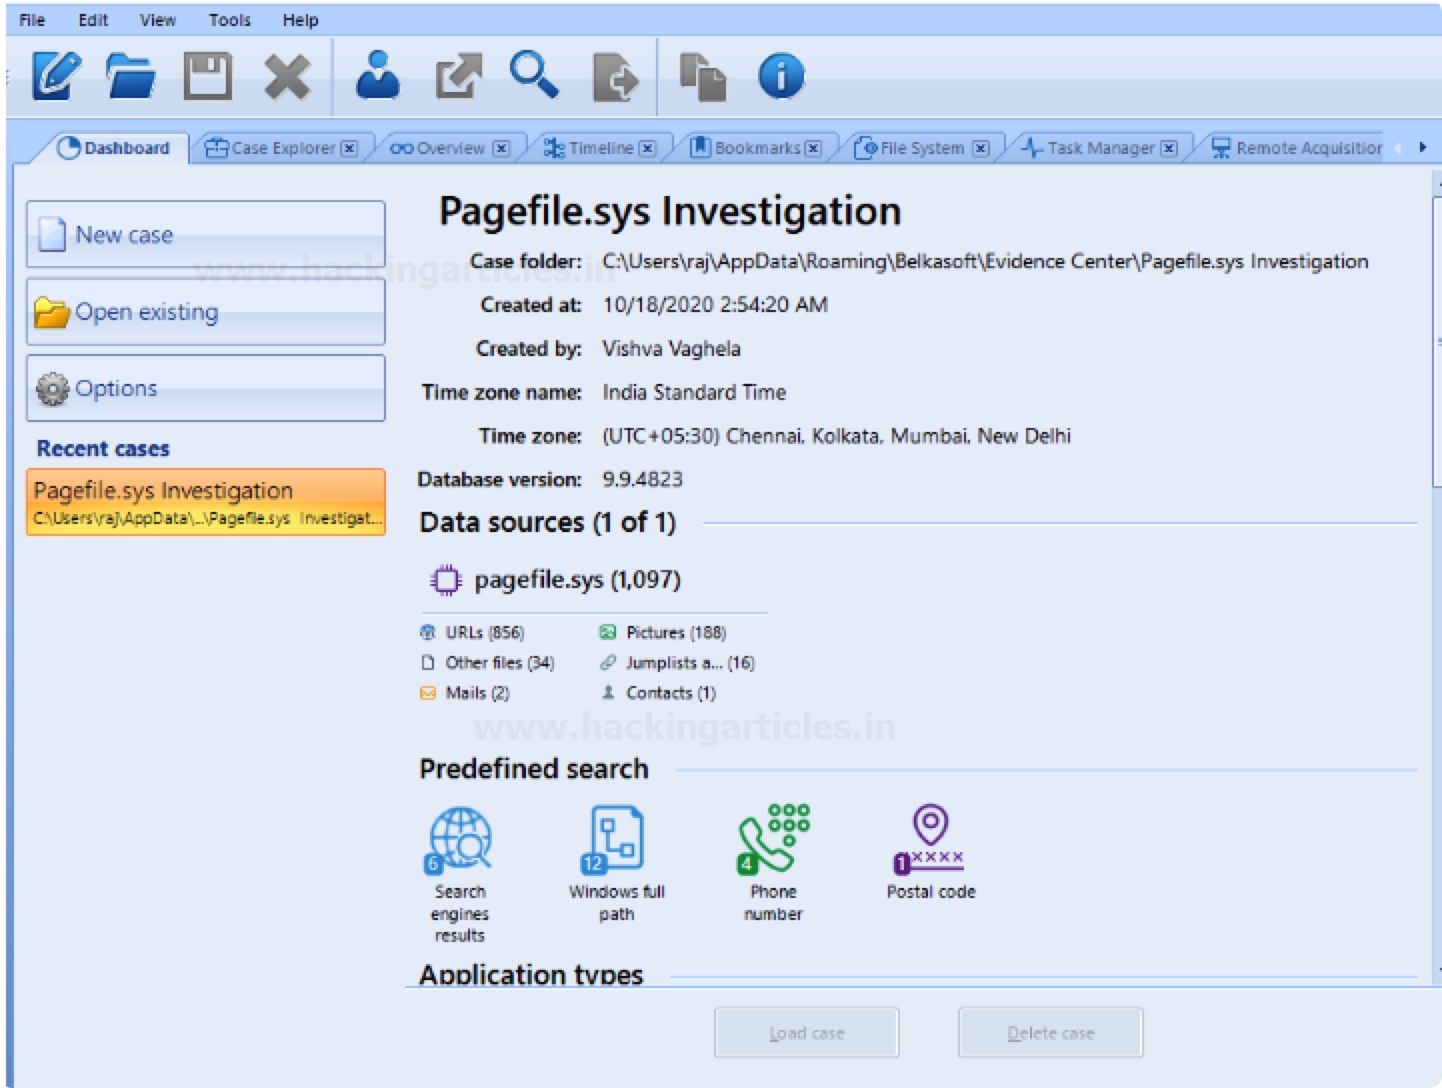Viewport: 1442px width, 1088px height.
Task: Open Edit menu
Action: 93,20
